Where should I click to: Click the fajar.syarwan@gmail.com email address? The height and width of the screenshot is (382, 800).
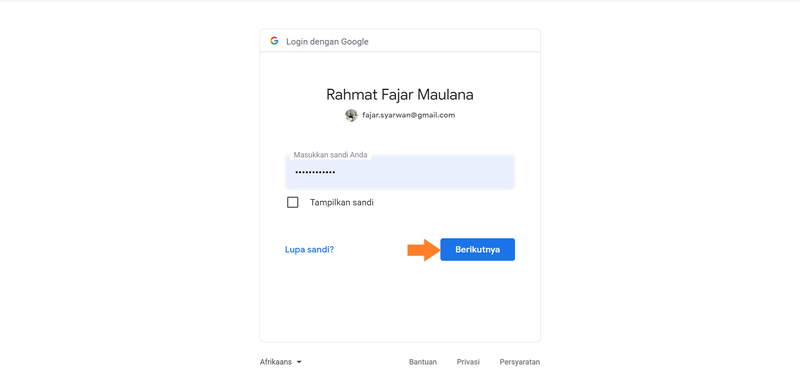click(409, 115)
